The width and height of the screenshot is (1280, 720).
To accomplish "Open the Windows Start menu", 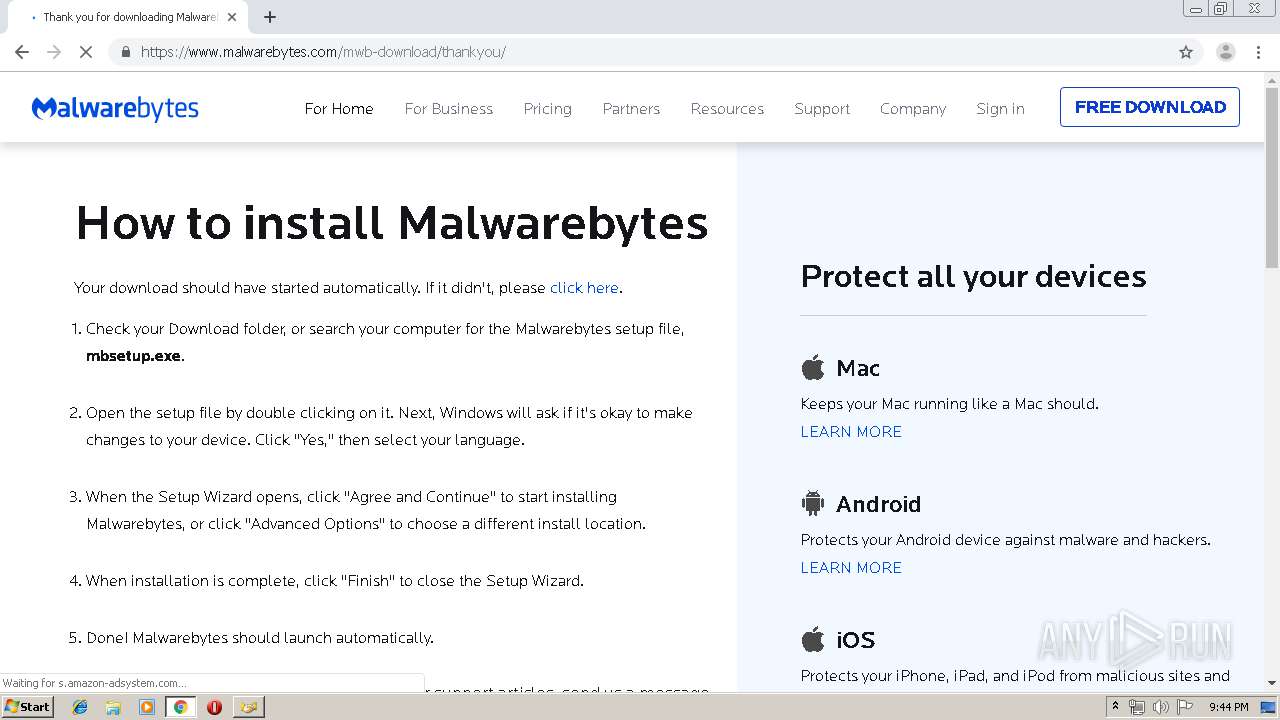I will point(28,707).
